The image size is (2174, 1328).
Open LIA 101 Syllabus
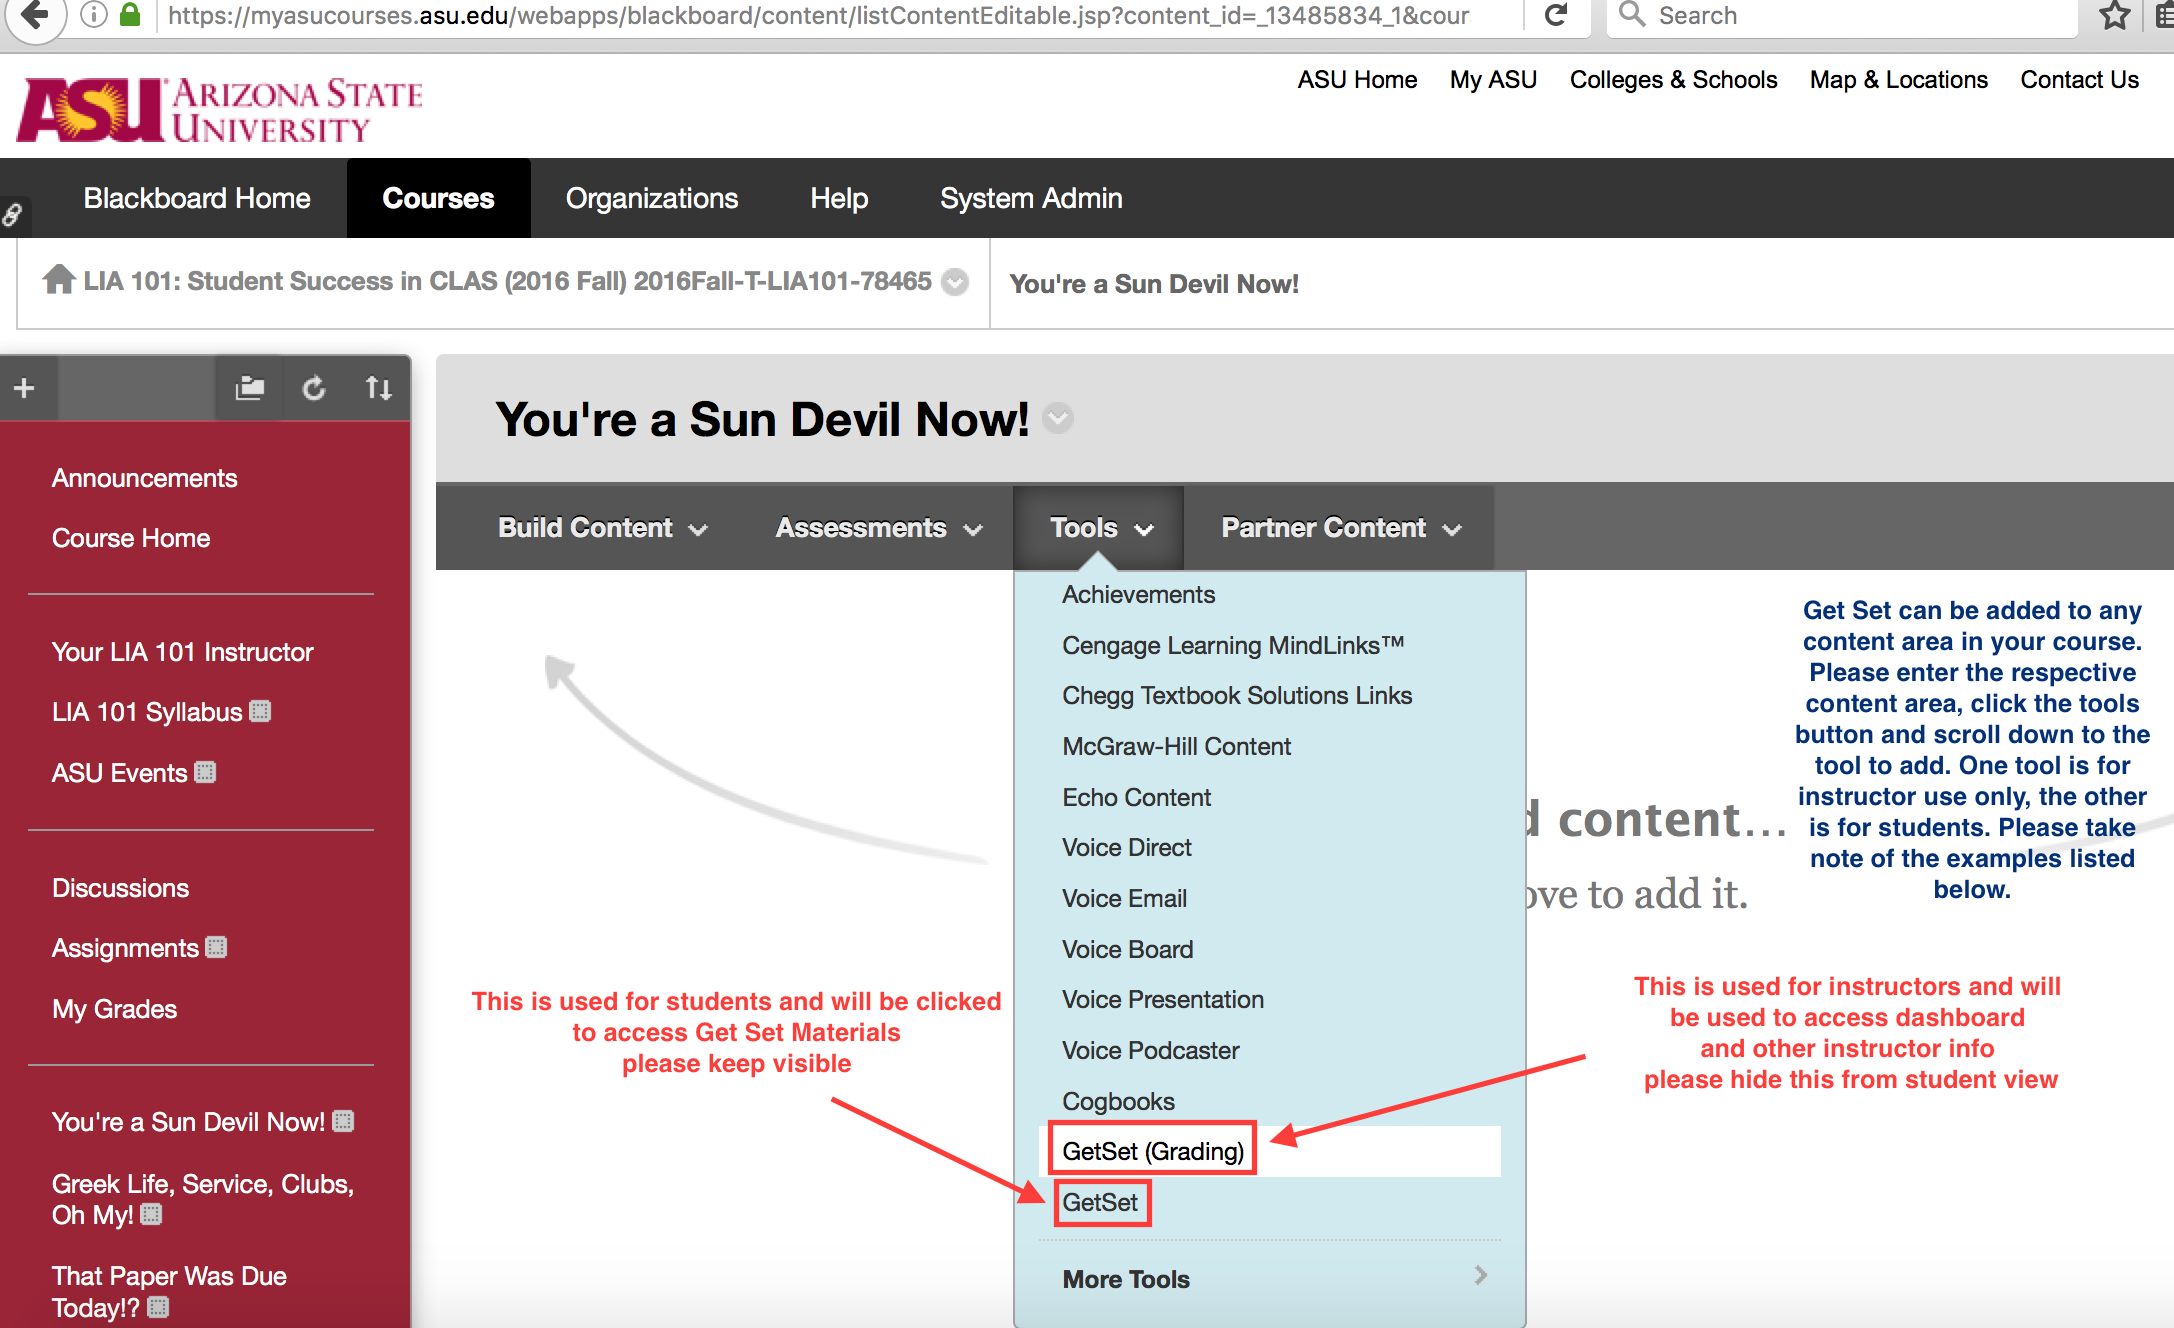(x=147, y=712)
